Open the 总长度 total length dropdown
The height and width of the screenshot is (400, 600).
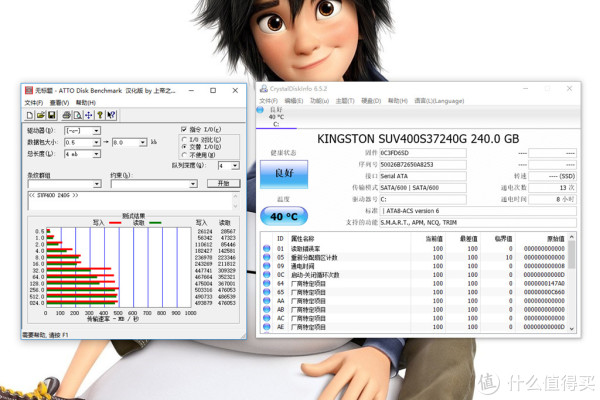(x=97, y=154)
